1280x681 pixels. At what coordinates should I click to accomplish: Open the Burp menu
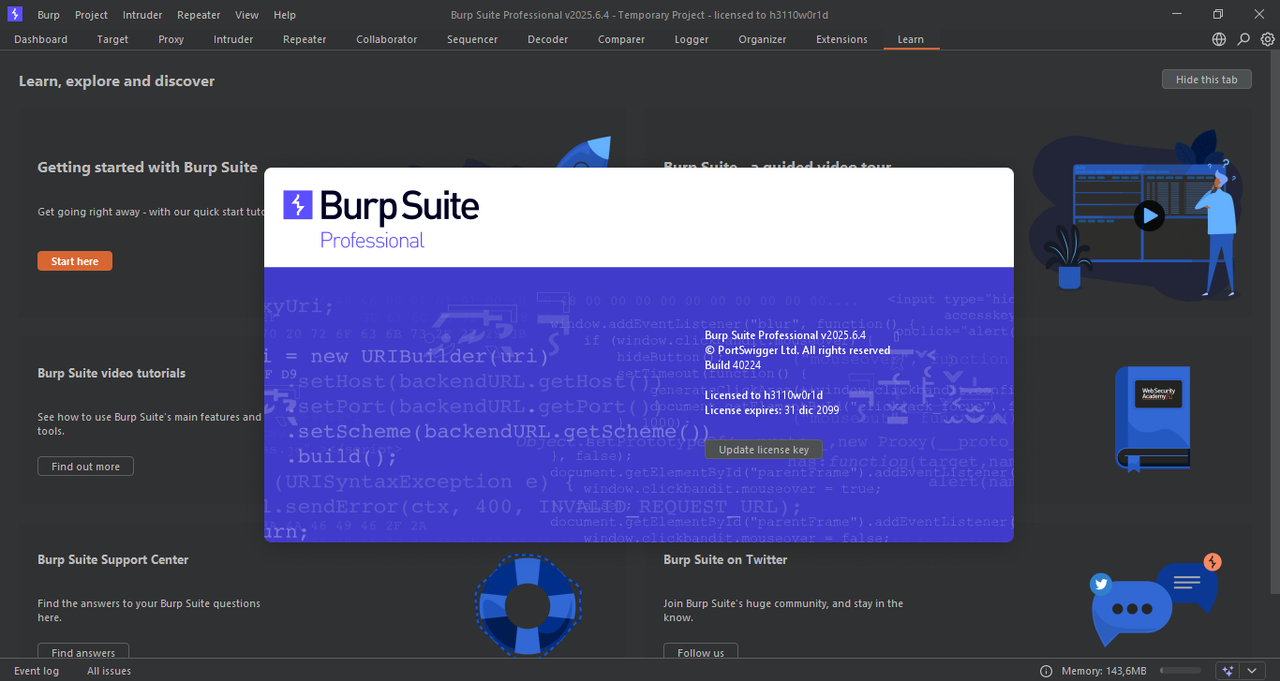[48, 15]
